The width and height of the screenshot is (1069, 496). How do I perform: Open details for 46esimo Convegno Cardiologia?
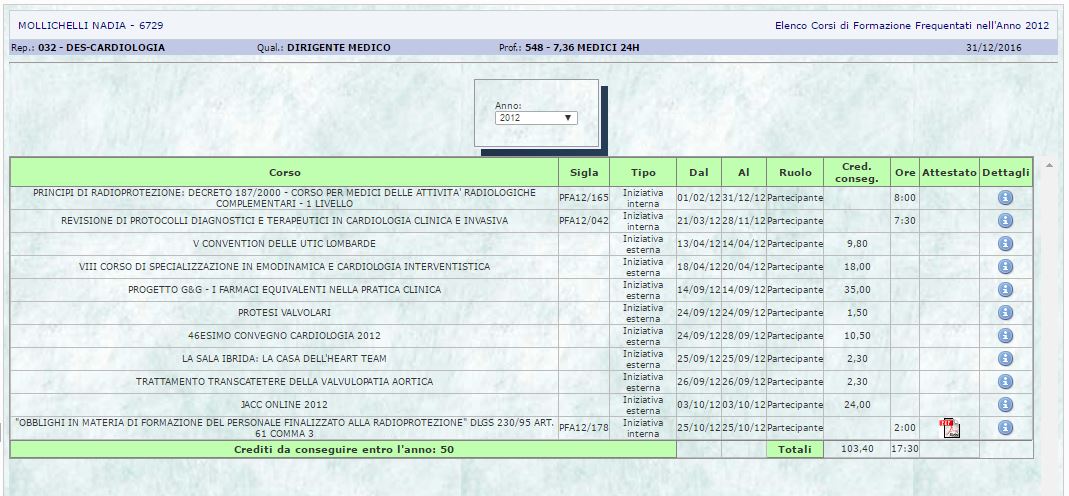tap(1005, 336)
